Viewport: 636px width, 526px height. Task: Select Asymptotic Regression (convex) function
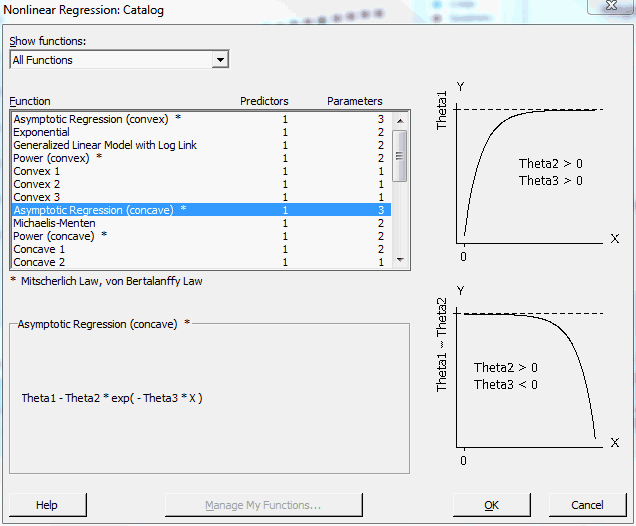click(97, 119)
